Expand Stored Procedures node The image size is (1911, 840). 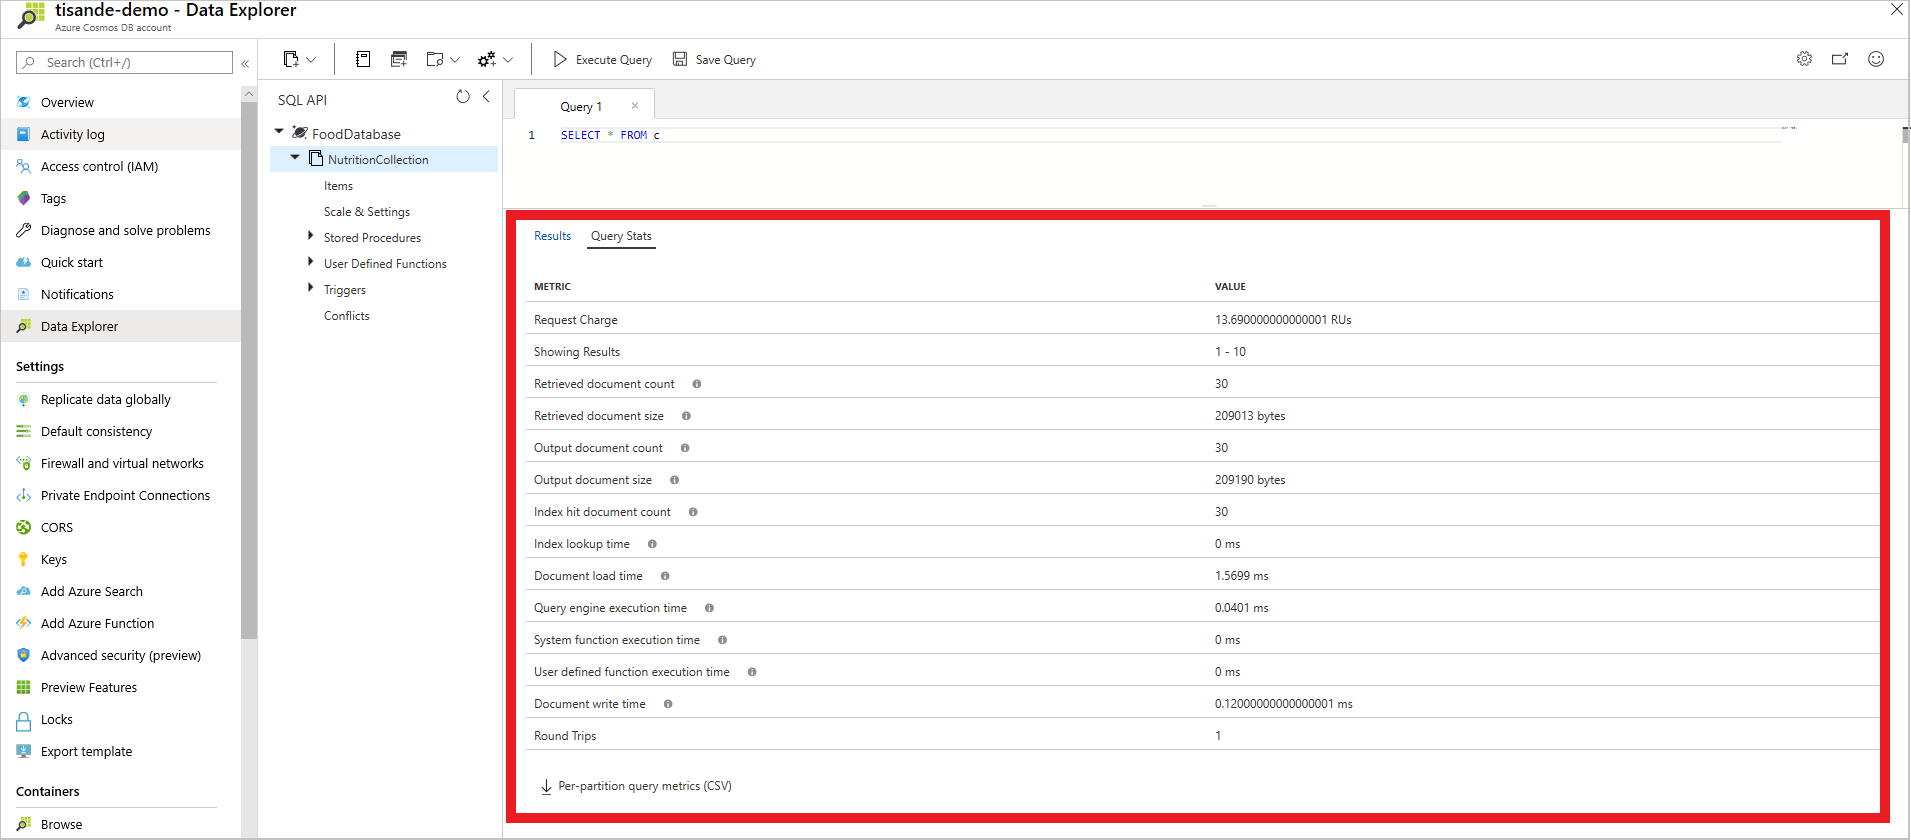coord(310,236)
